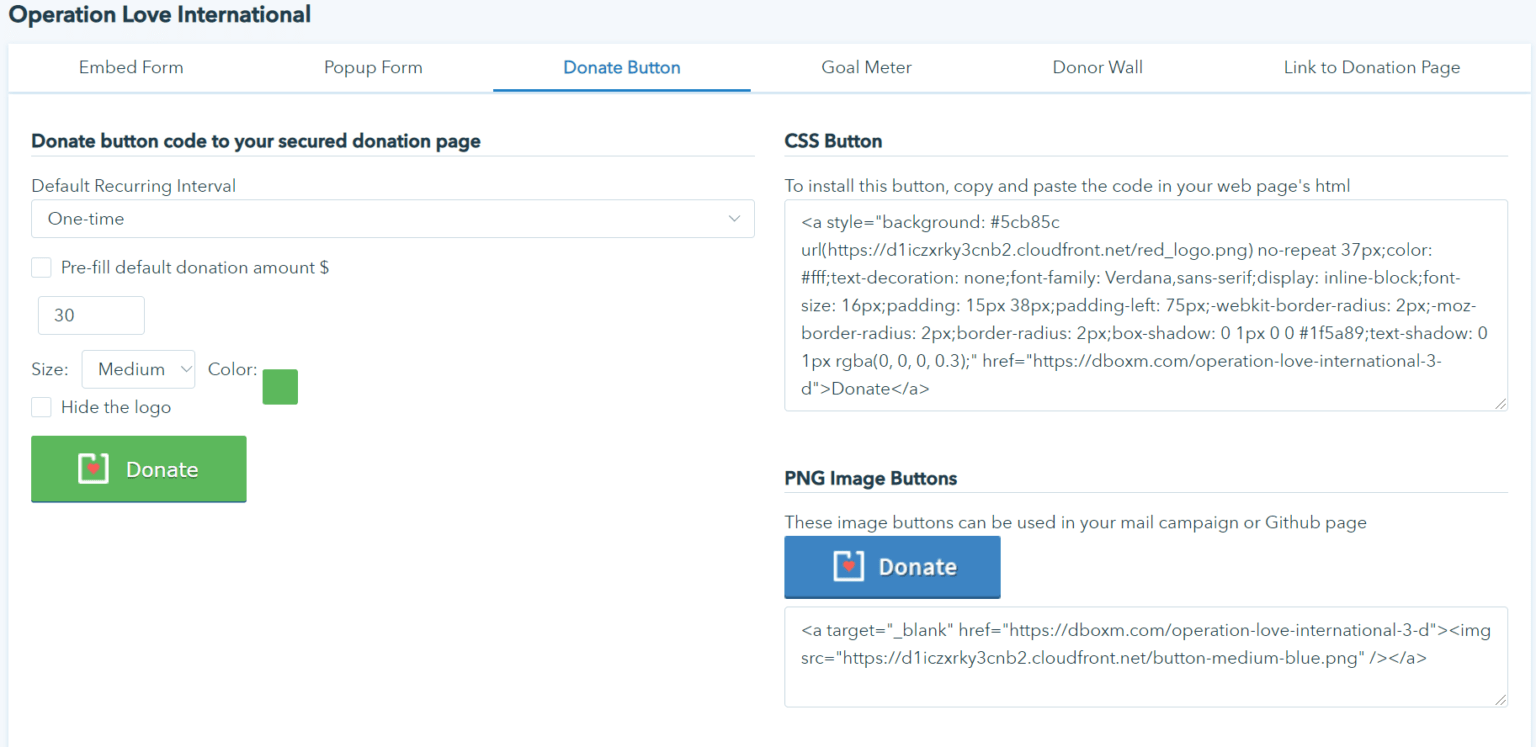
Task: Check the Hide the logo option
Action: (41, 407)
